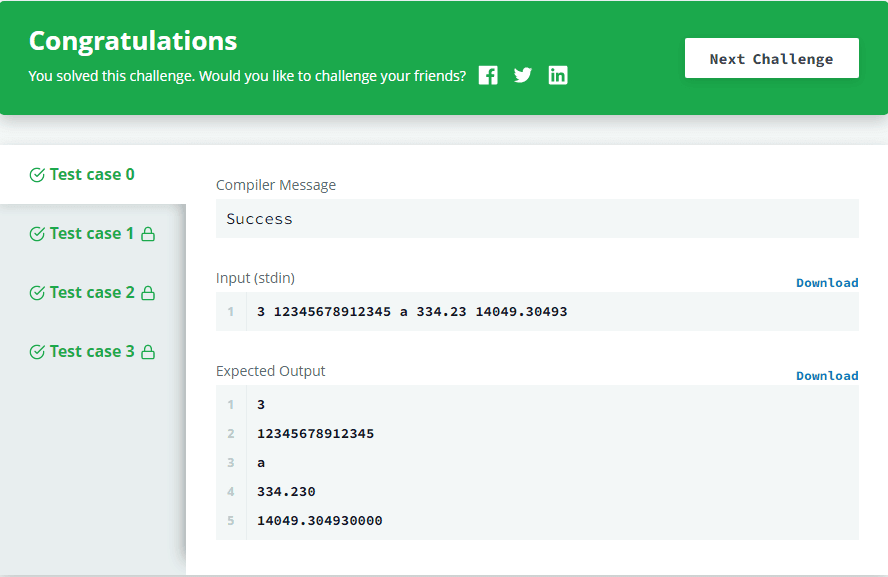Switch to Test case 1 tab

[x=92, y=234]
